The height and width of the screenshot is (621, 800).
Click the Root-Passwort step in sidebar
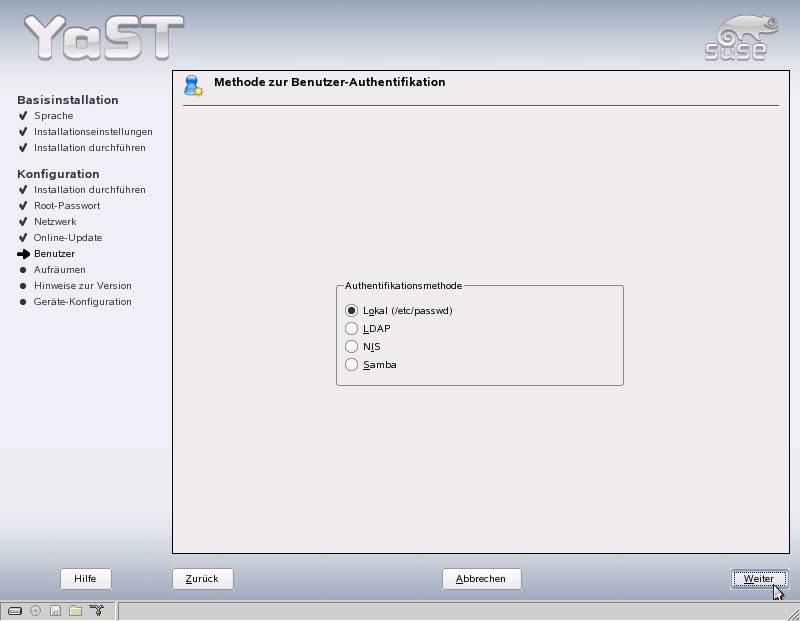pos(67,206)
